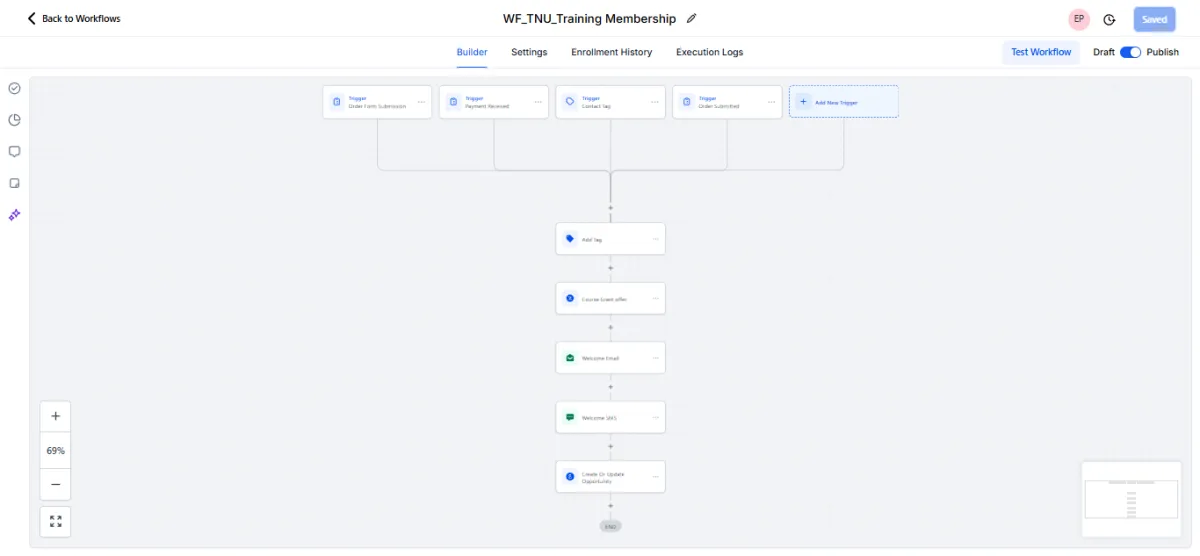Open three-dot menu on Welcome Email step

pyautogui.click(x=656, y=358)
